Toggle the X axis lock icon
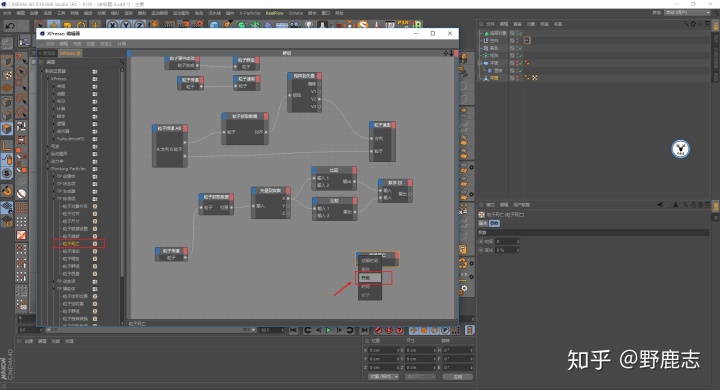Viewport: 720px width, 390px height. [x=112, y=25]
